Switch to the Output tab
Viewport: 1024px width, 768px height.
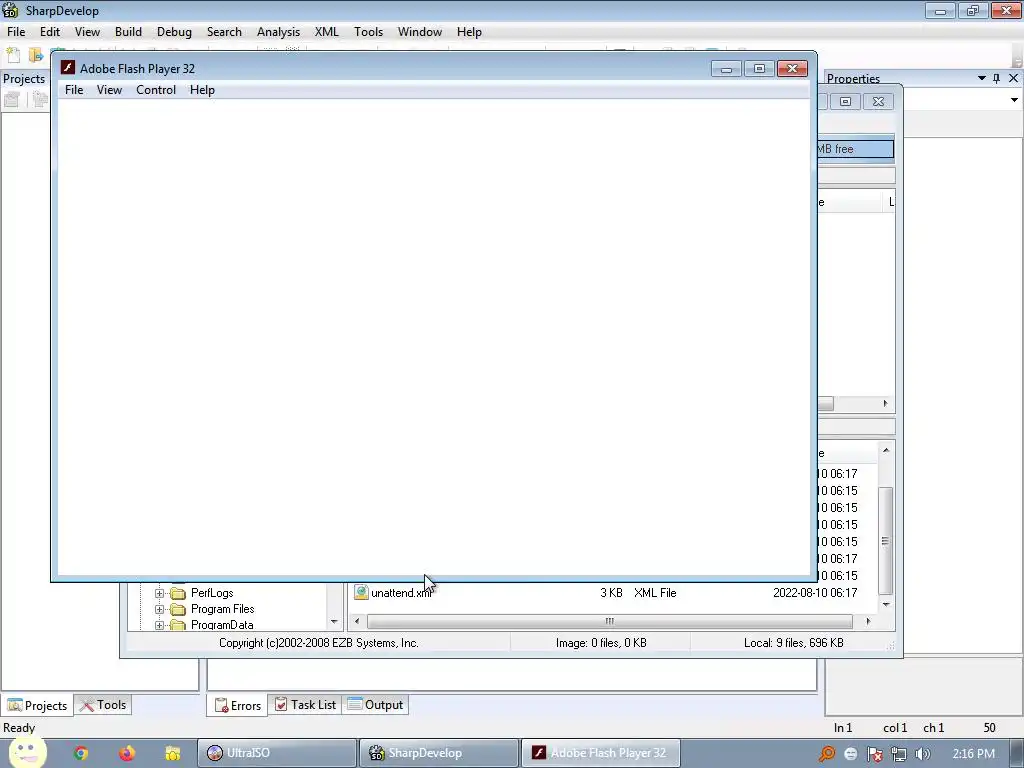point(376,705)
